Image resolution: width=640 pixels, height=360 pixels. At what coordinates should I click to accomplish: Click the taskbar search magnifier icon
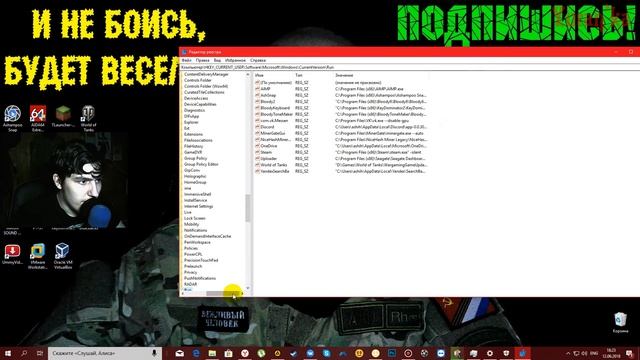(x=24, y=353)
